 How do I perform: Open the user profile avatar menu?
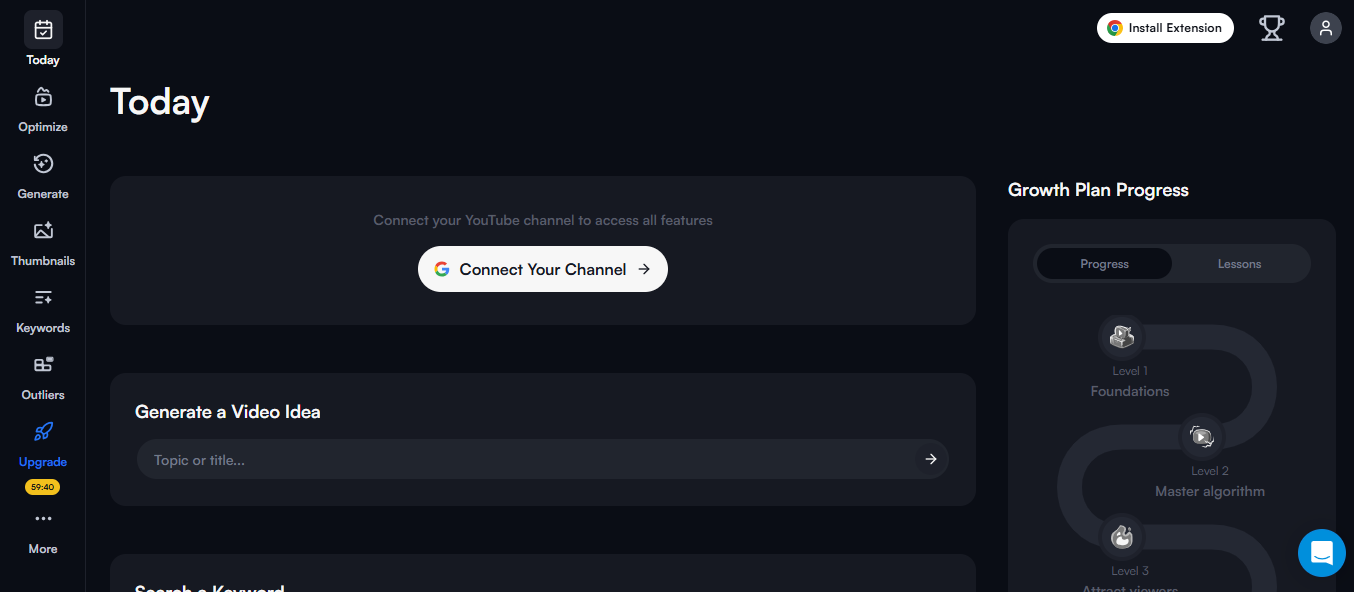tap(1325, 28)
